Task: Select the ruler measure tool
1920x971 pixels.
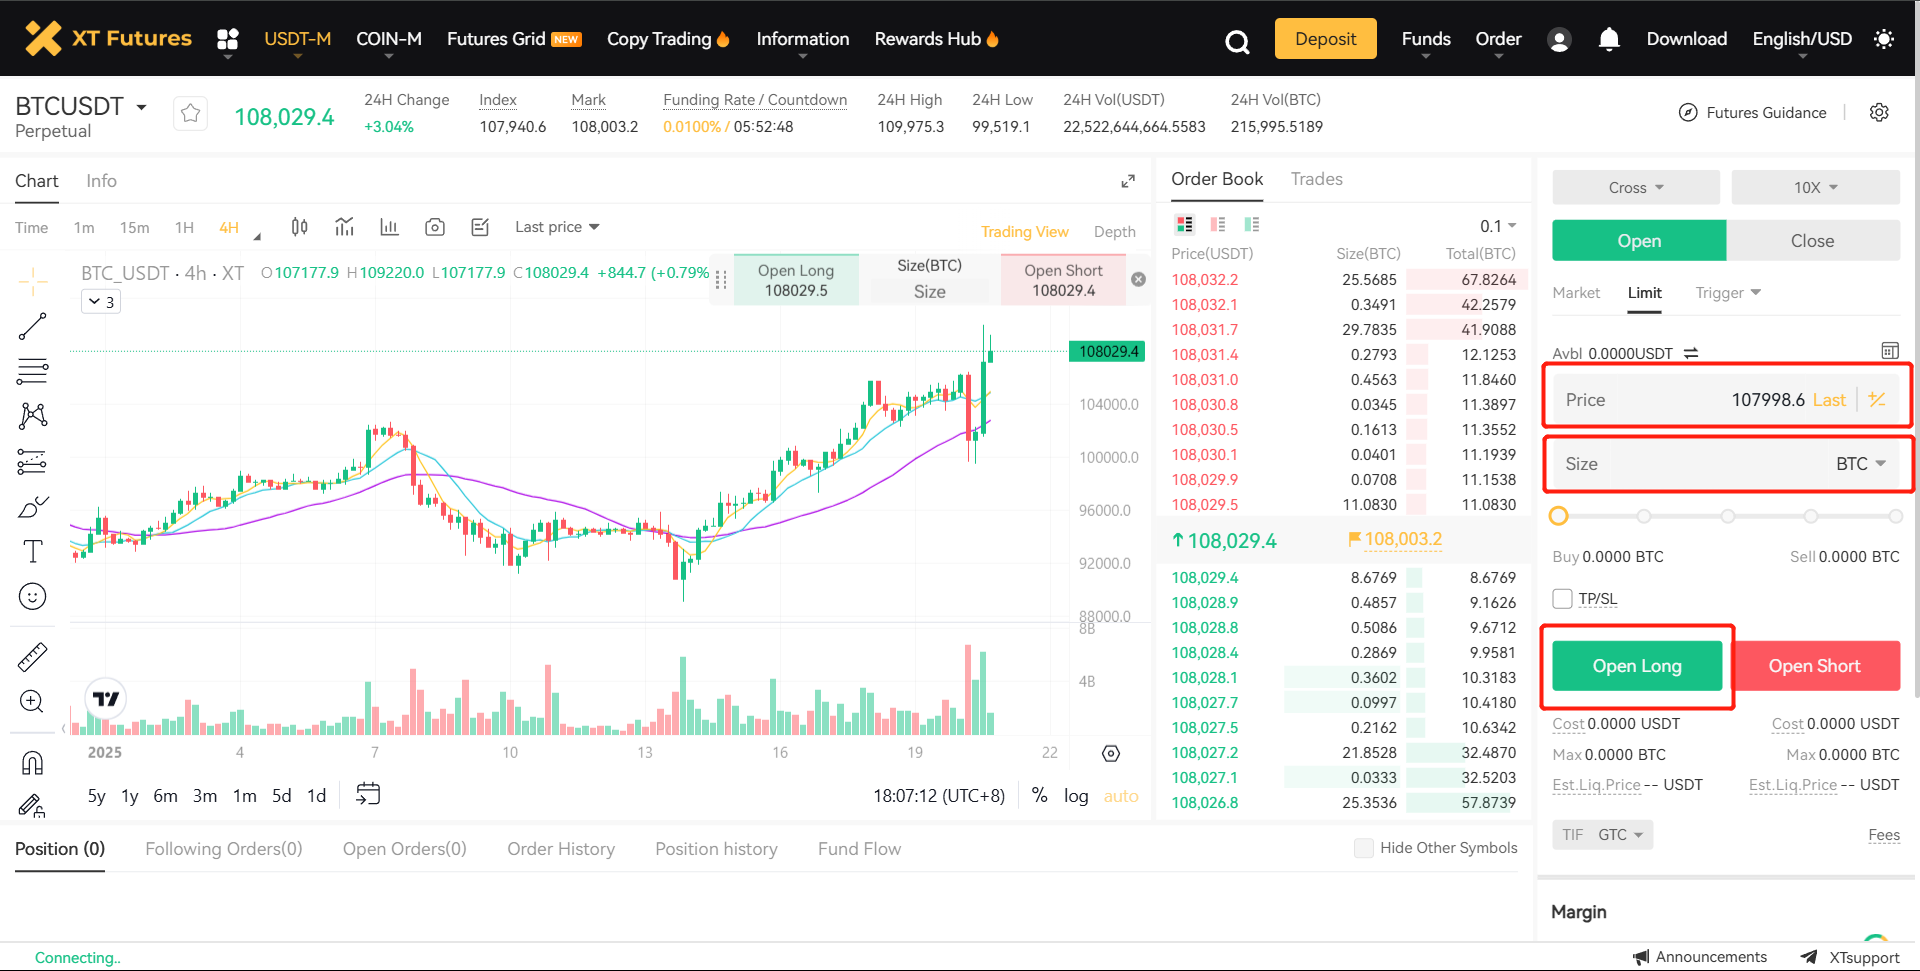Action: click(x=32, y=657)
